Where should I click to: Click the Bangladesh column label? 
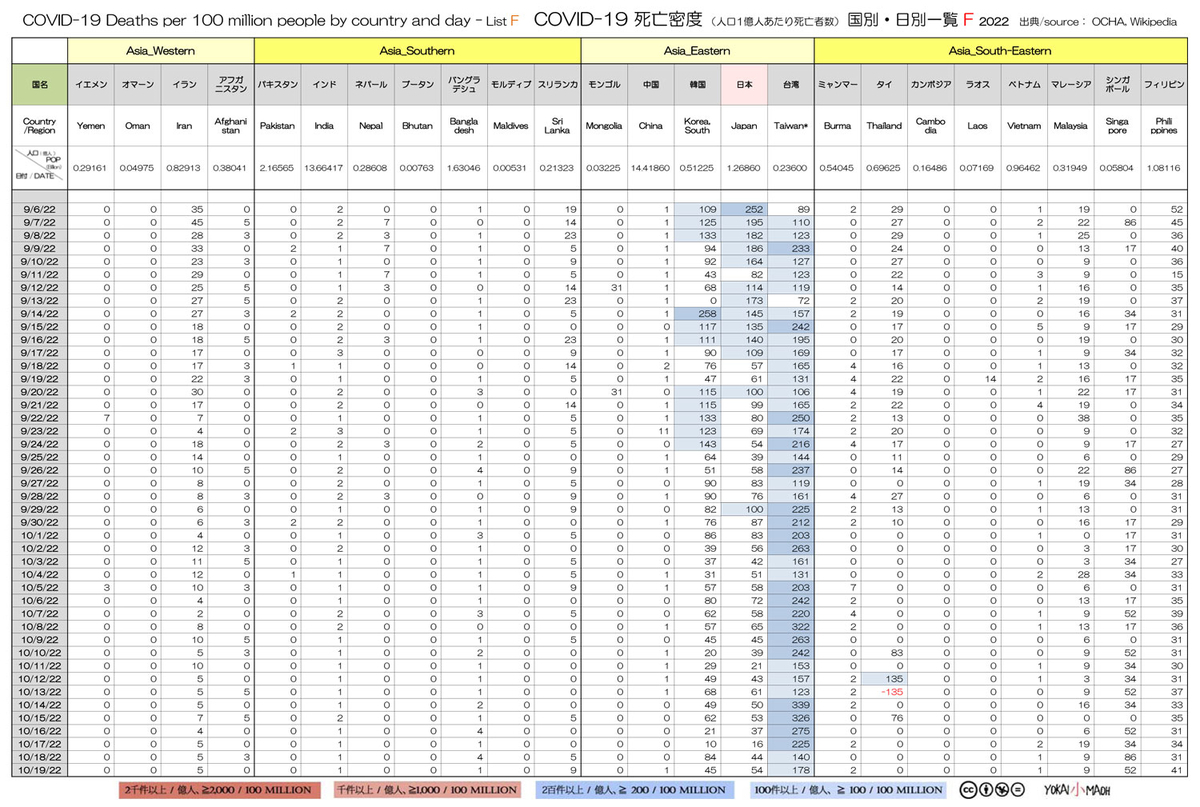pyautogui.click(x=464, y=127)
